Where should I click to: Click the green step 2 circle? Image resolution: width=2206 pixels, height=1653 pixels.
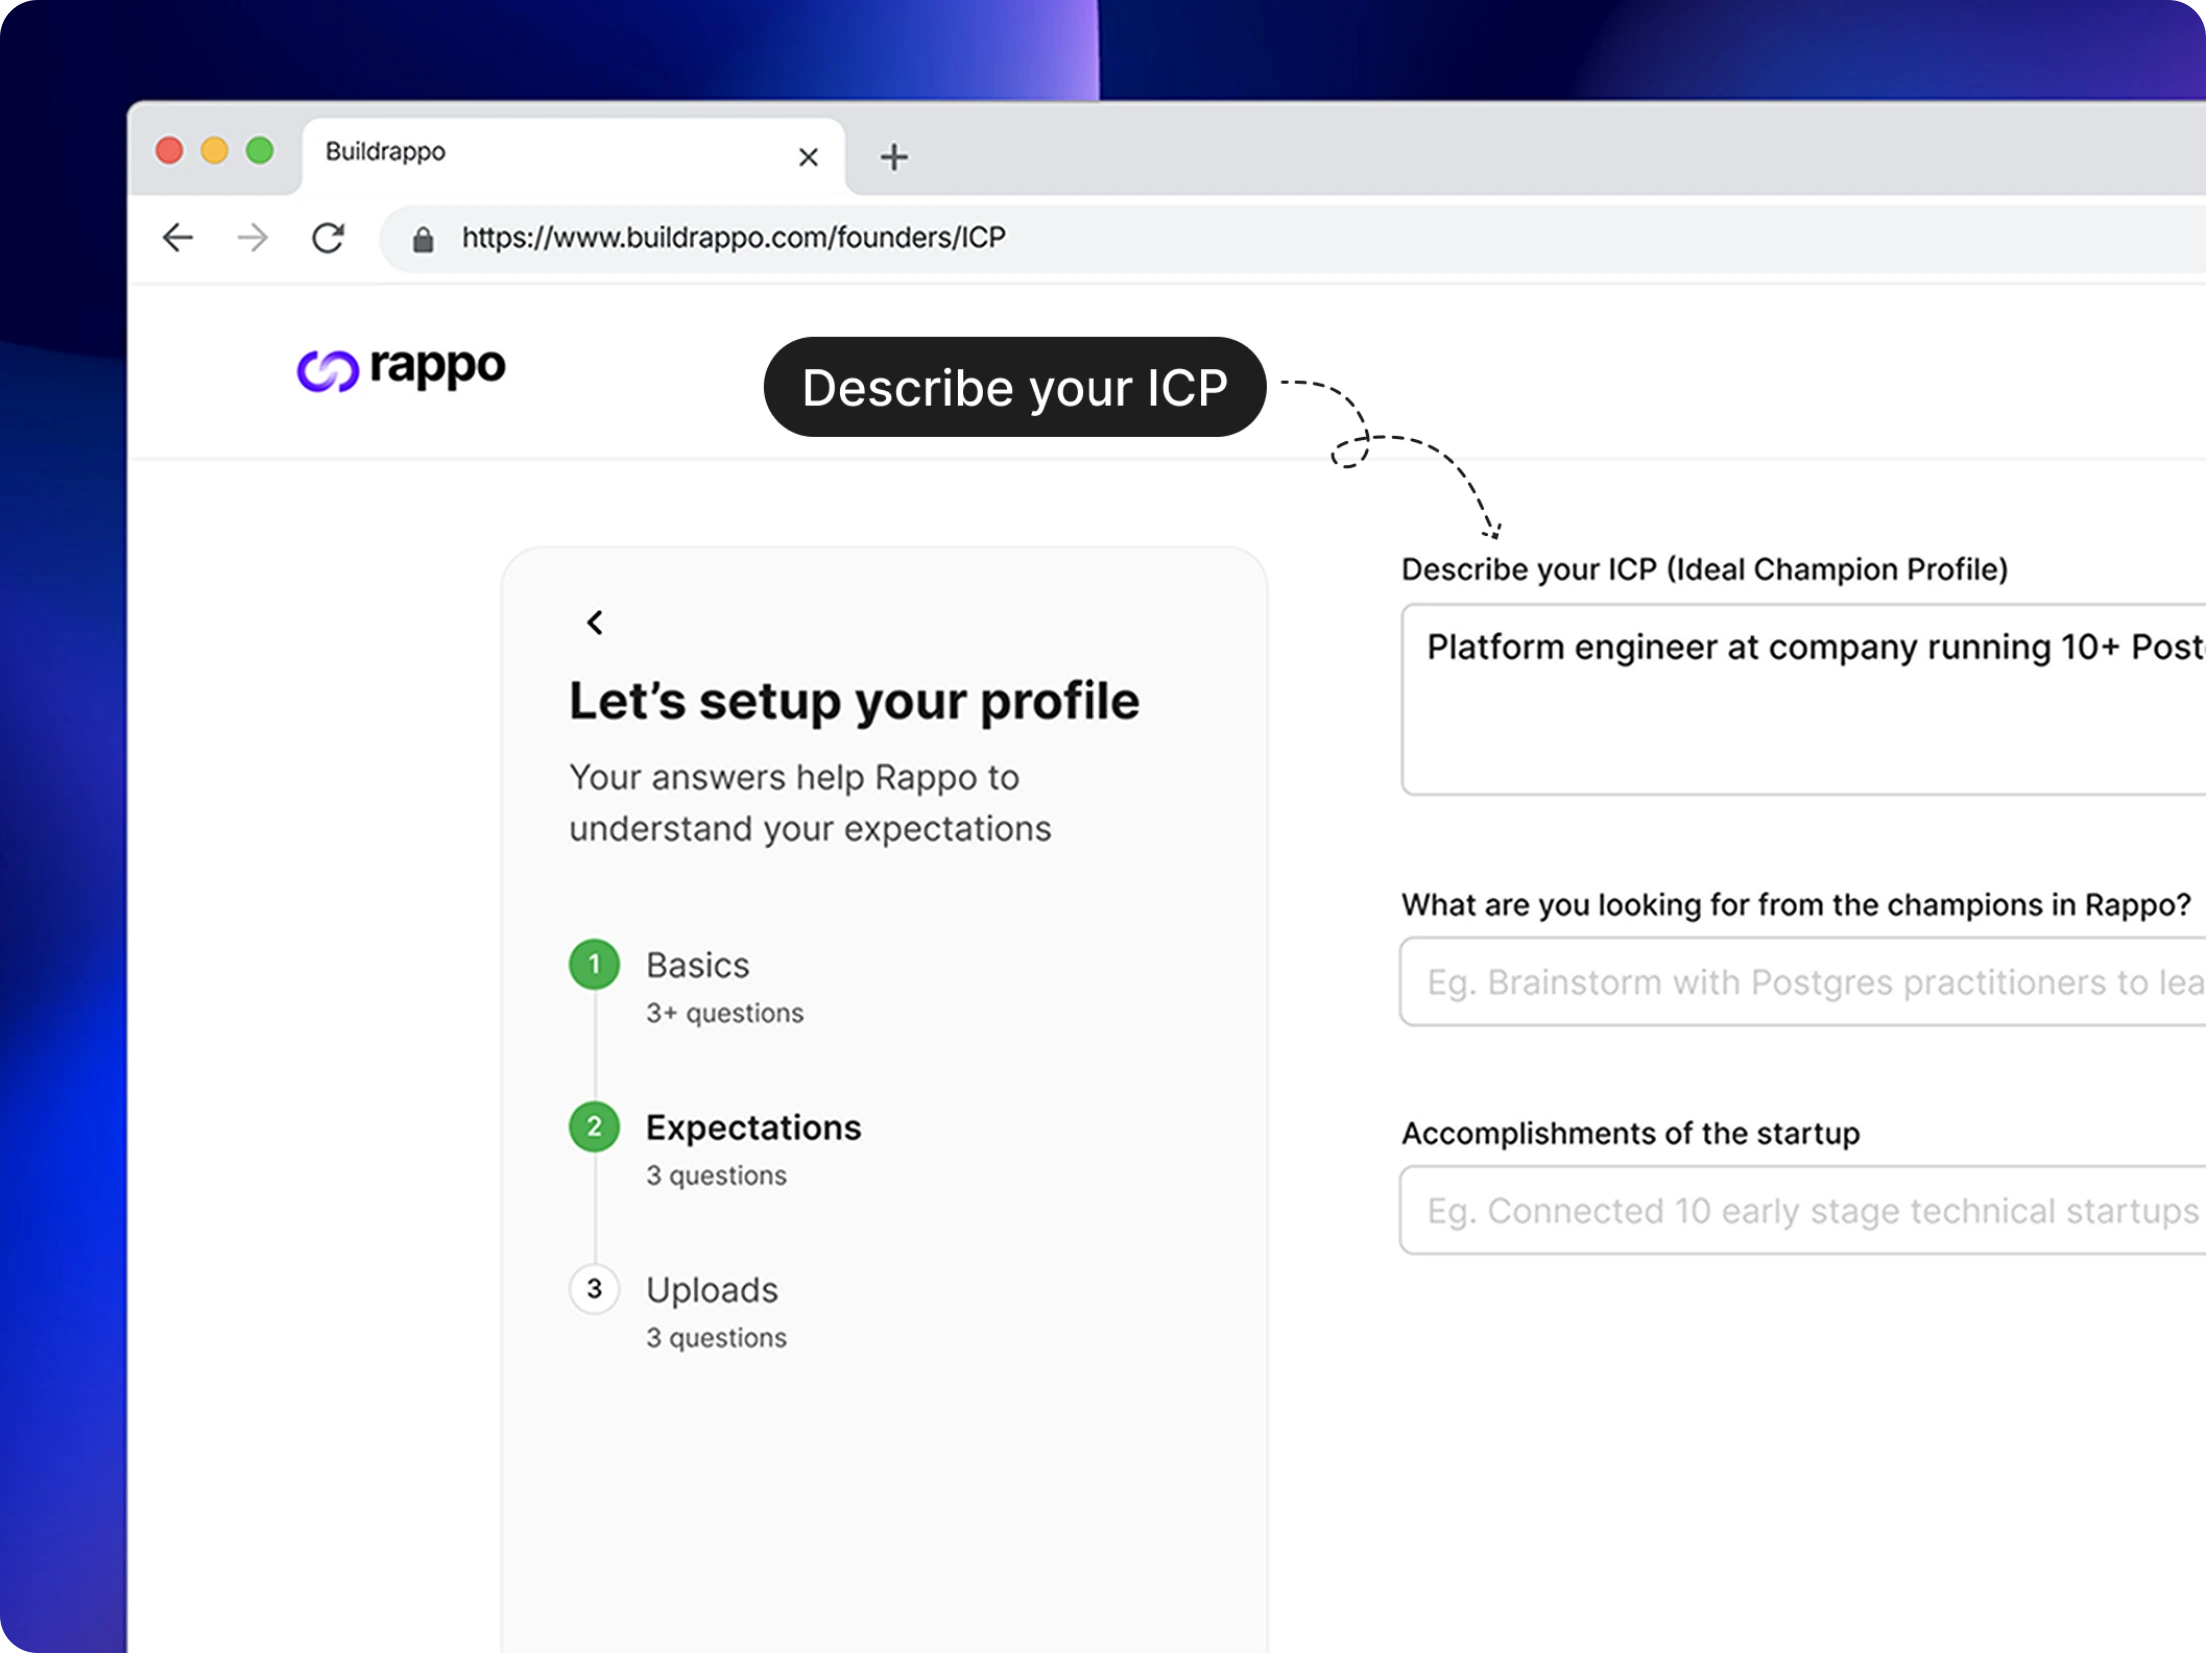coord(594,1127)
